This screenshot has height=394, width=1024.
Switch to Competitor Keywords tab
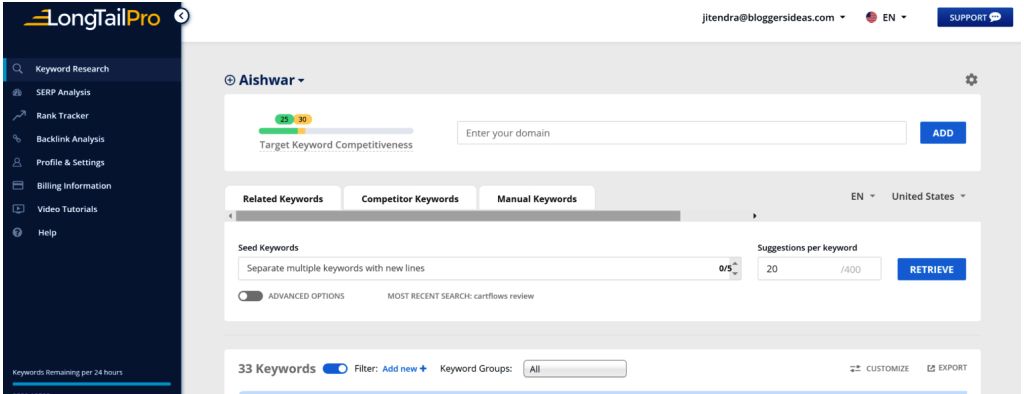click(x=410, y=199)
